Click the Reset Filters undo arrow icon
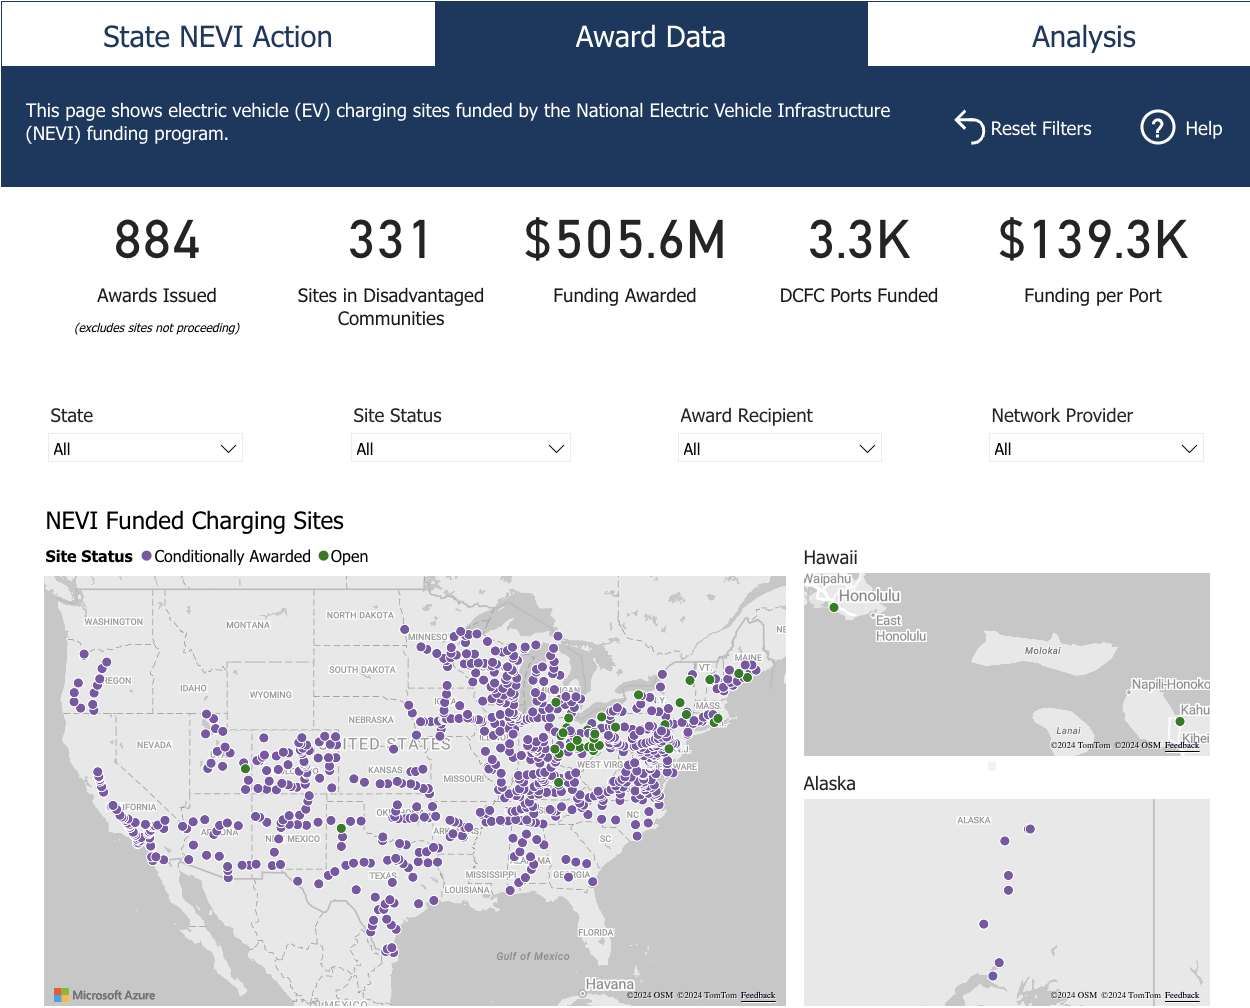The height and width of the screenshot is (1008, 1250). coord(969,127)
